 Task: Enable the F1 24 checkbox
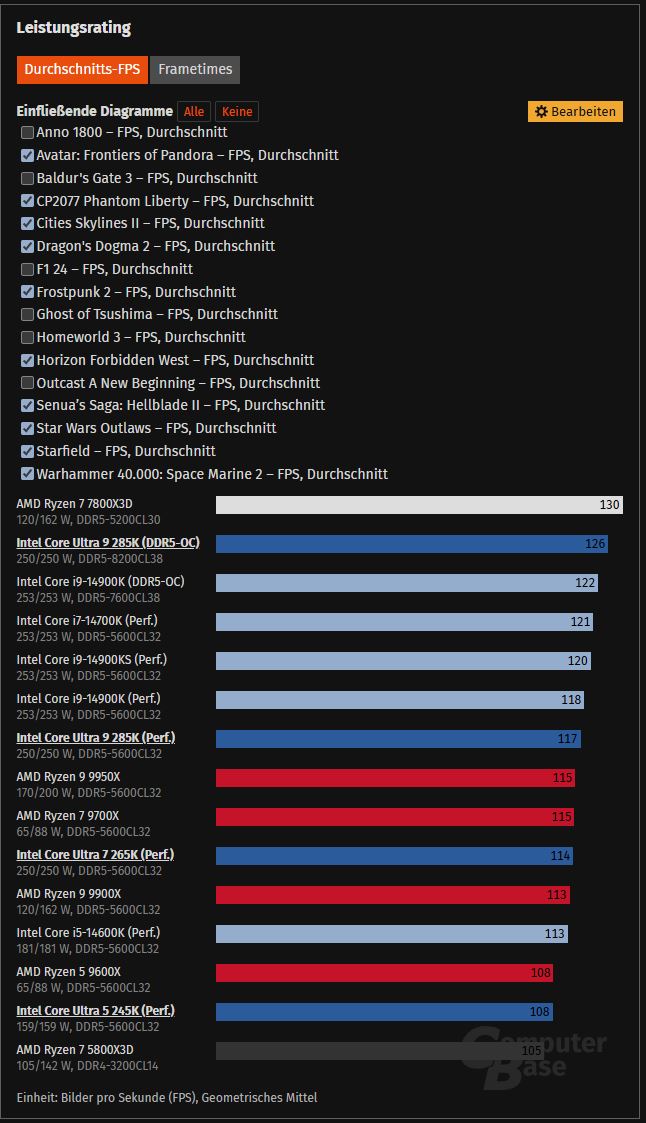[27, 269]
